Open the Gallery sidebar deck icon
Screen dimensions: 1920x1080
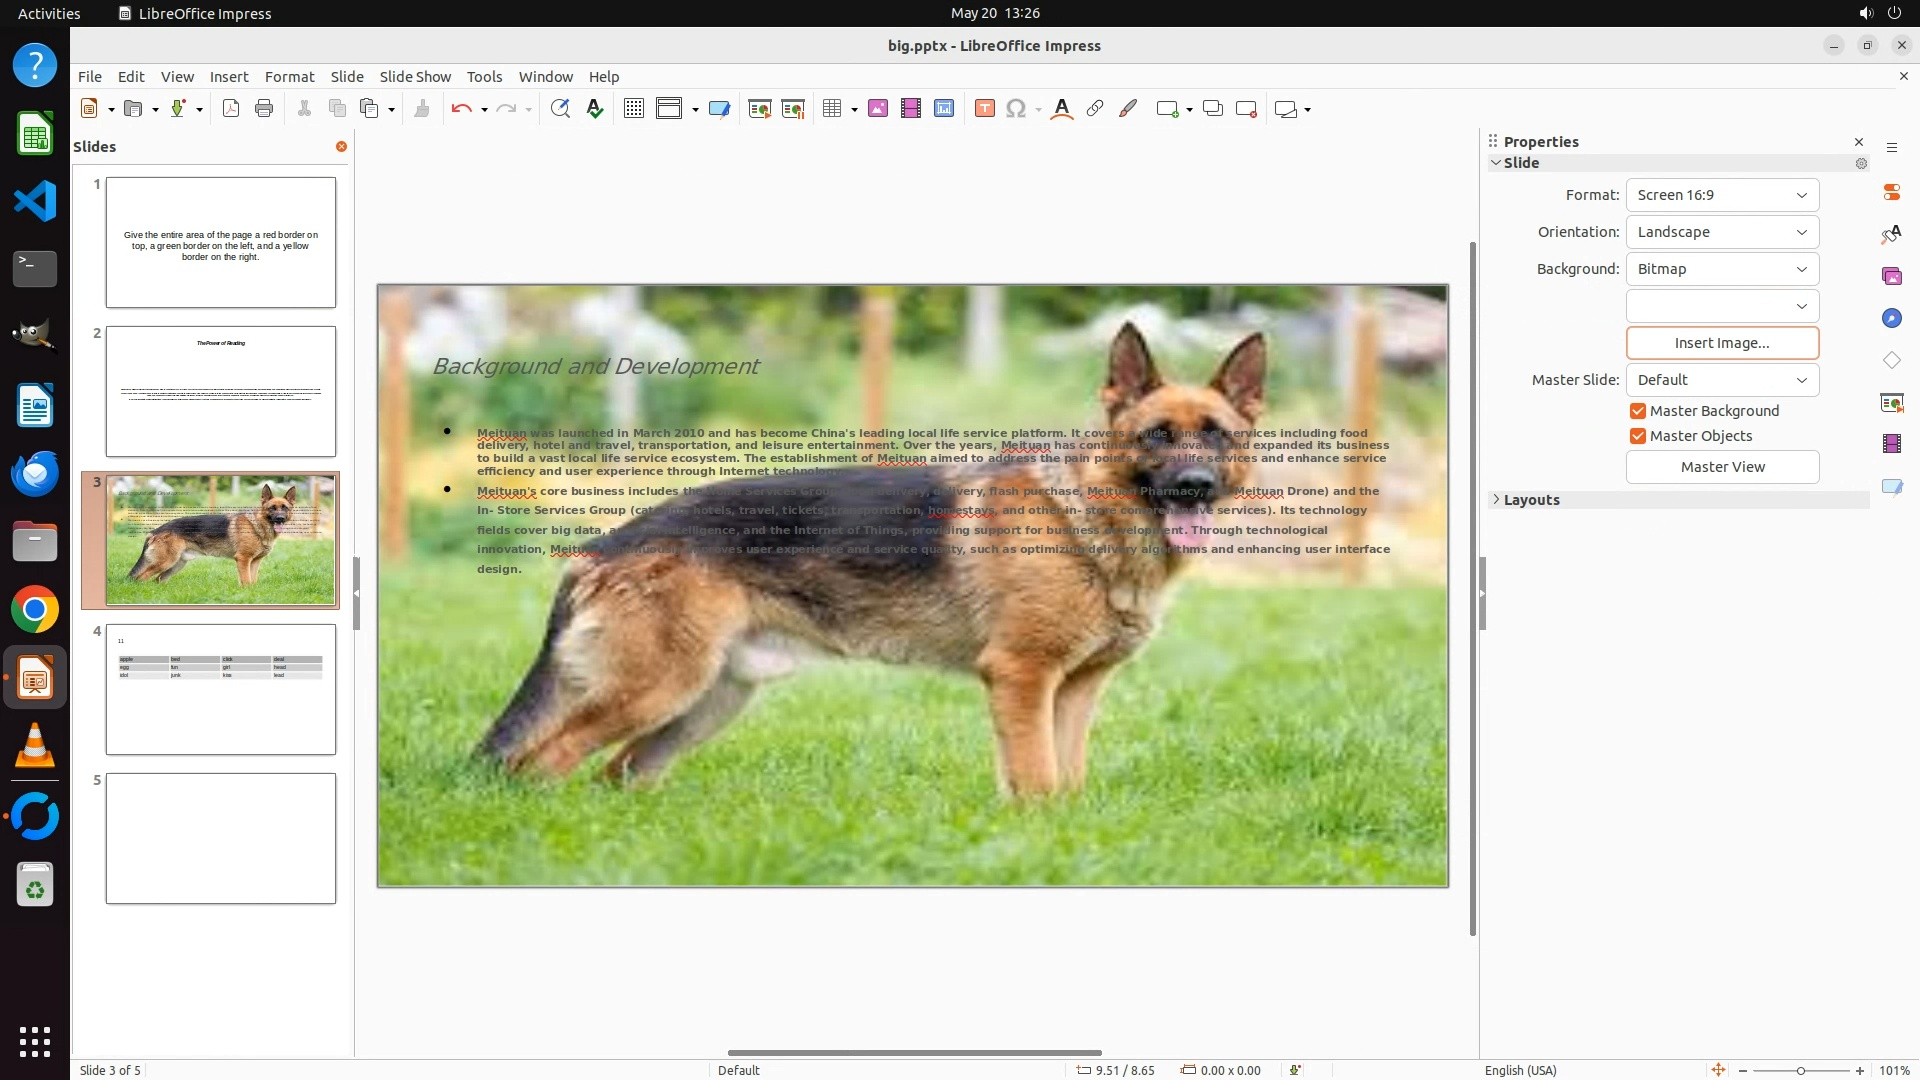click(1891, 276)
